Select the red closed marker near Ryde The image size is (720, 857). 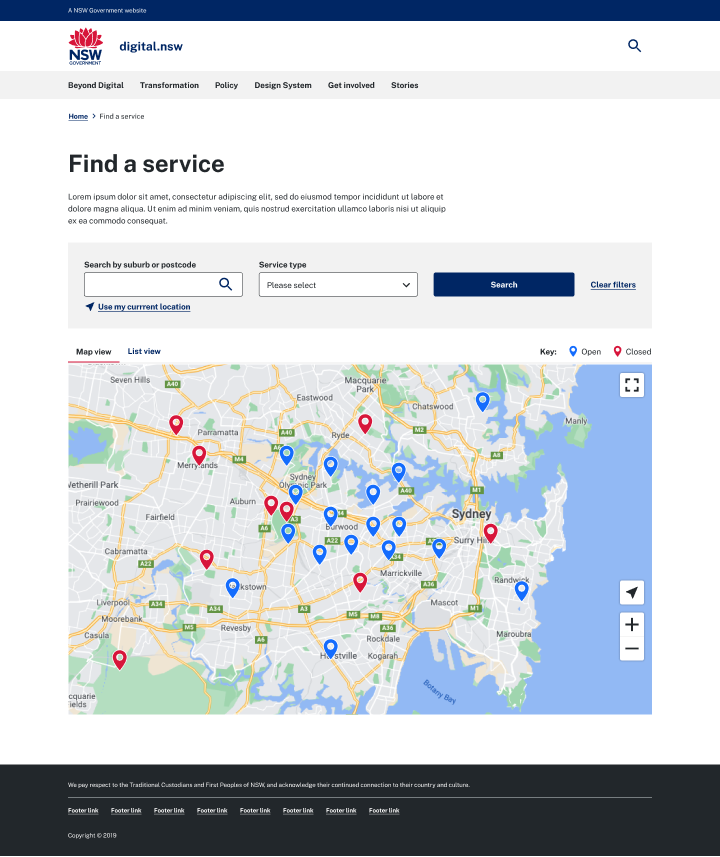point(365,422)
